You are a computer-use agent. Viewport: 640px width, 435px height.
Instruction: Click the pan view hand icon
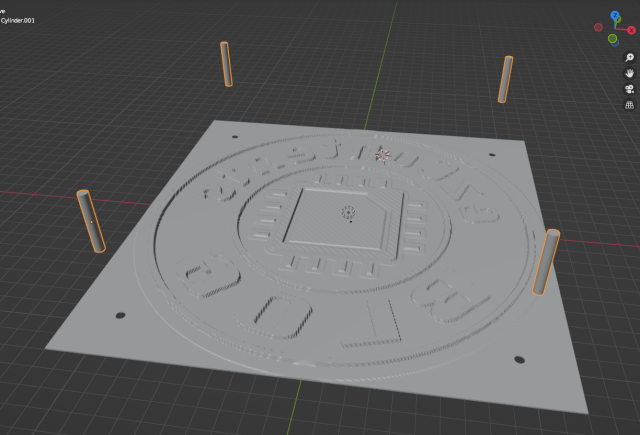pos(630,73)
